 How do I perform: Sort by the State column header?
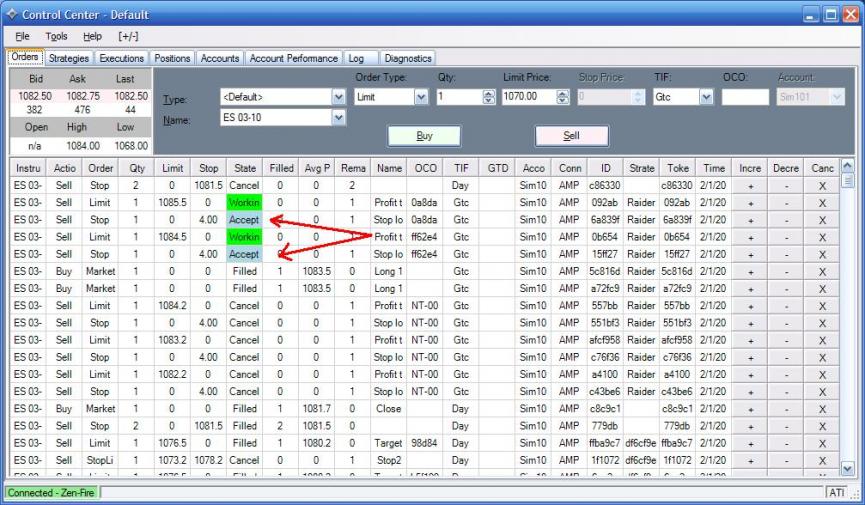coord(244,168)
